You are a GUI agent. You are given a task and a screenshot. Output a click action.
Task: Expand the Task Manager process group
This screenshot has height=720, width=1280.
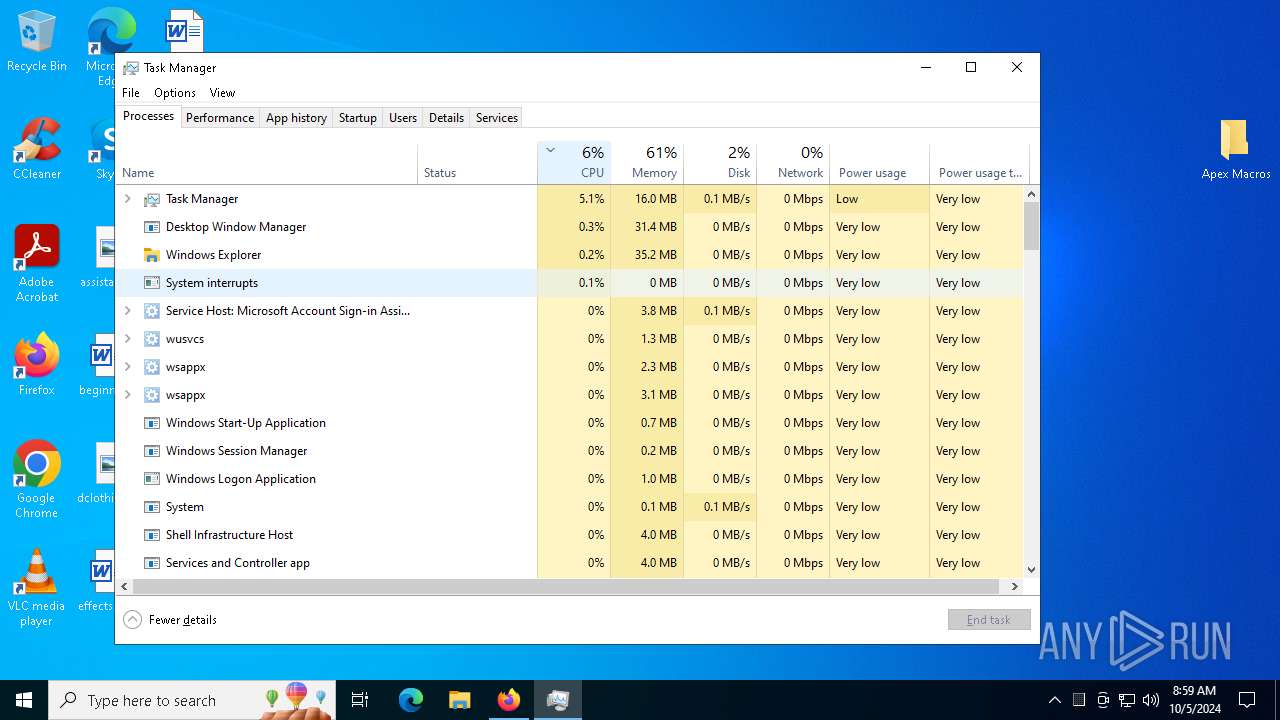click(x=127, y=199)
